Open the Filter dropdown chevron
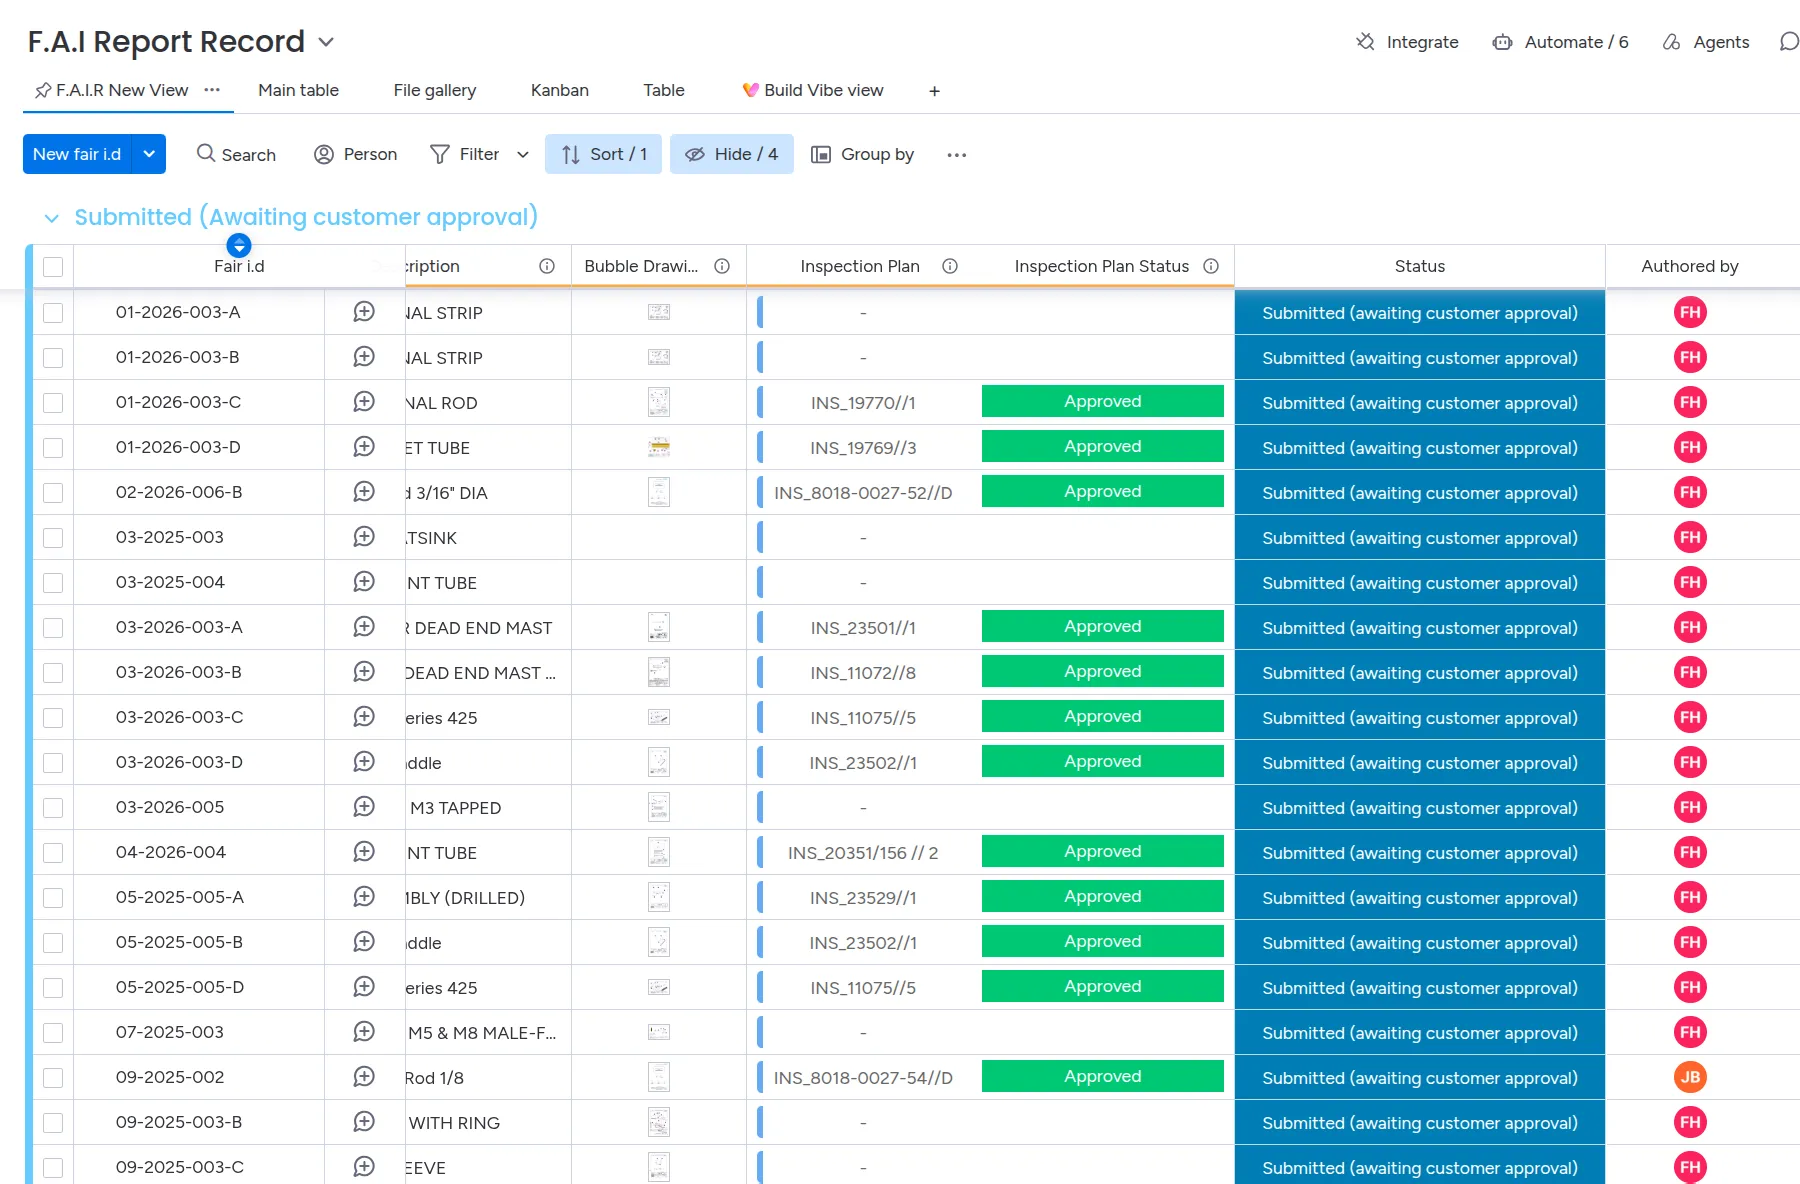This screenshot has width=1800, height=1184. click(523, 155)
